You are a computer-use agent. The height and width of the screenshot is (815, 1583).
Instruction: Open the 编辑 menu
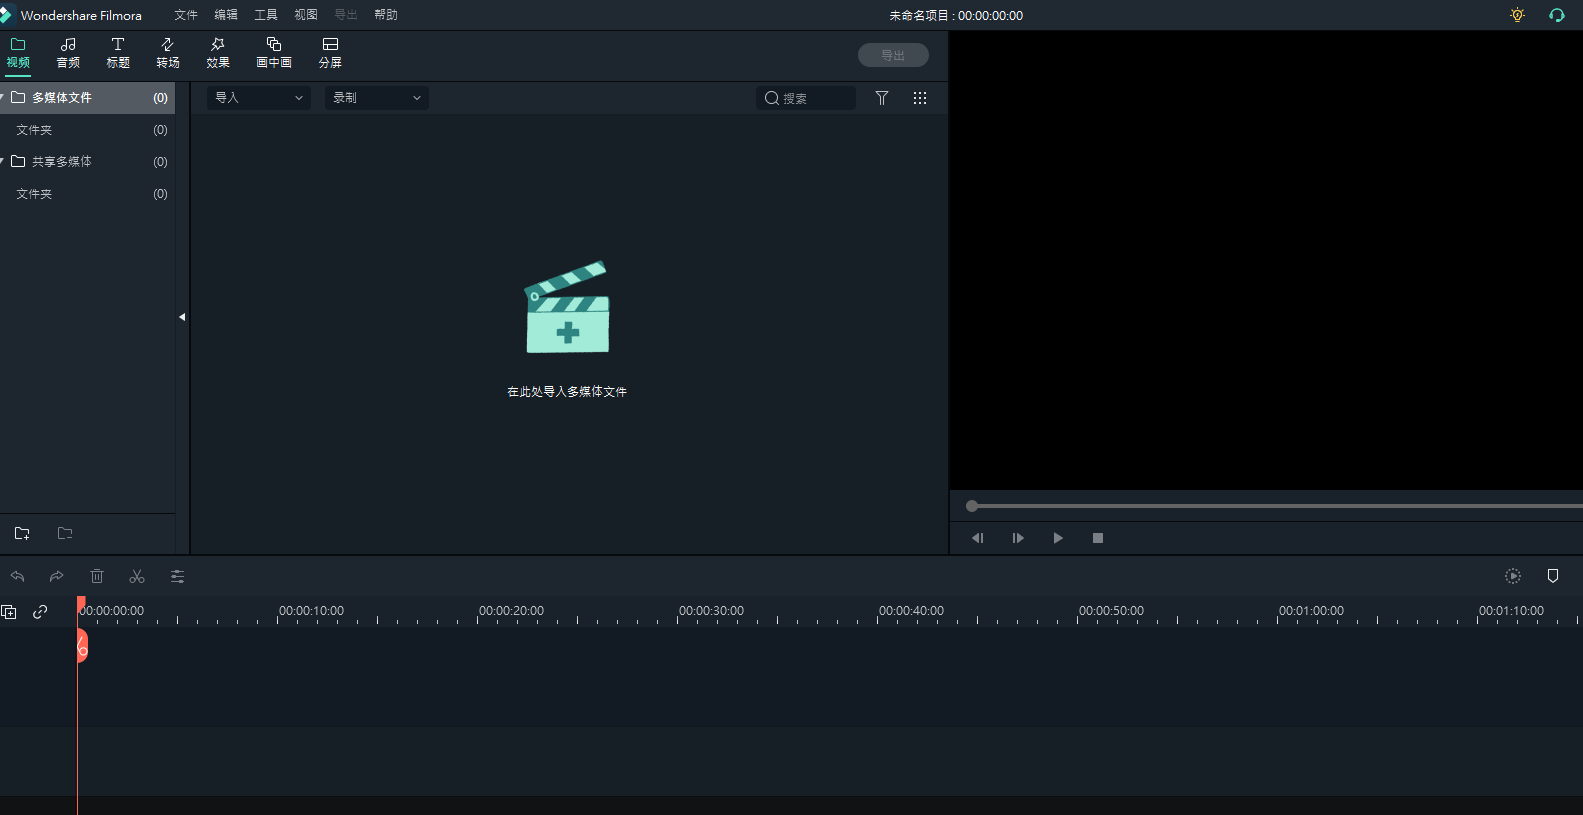(x=226, y=15)
